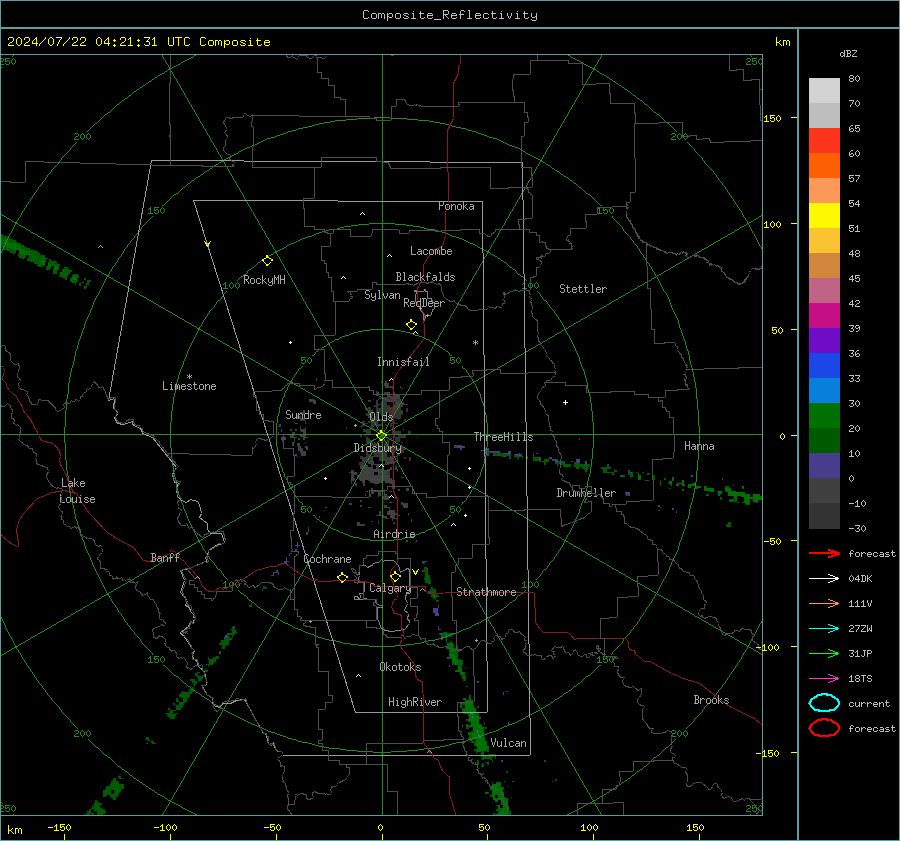Select the Okotoks label
The width and height of the screenshot is (900, 841).
tap(400, 667)
